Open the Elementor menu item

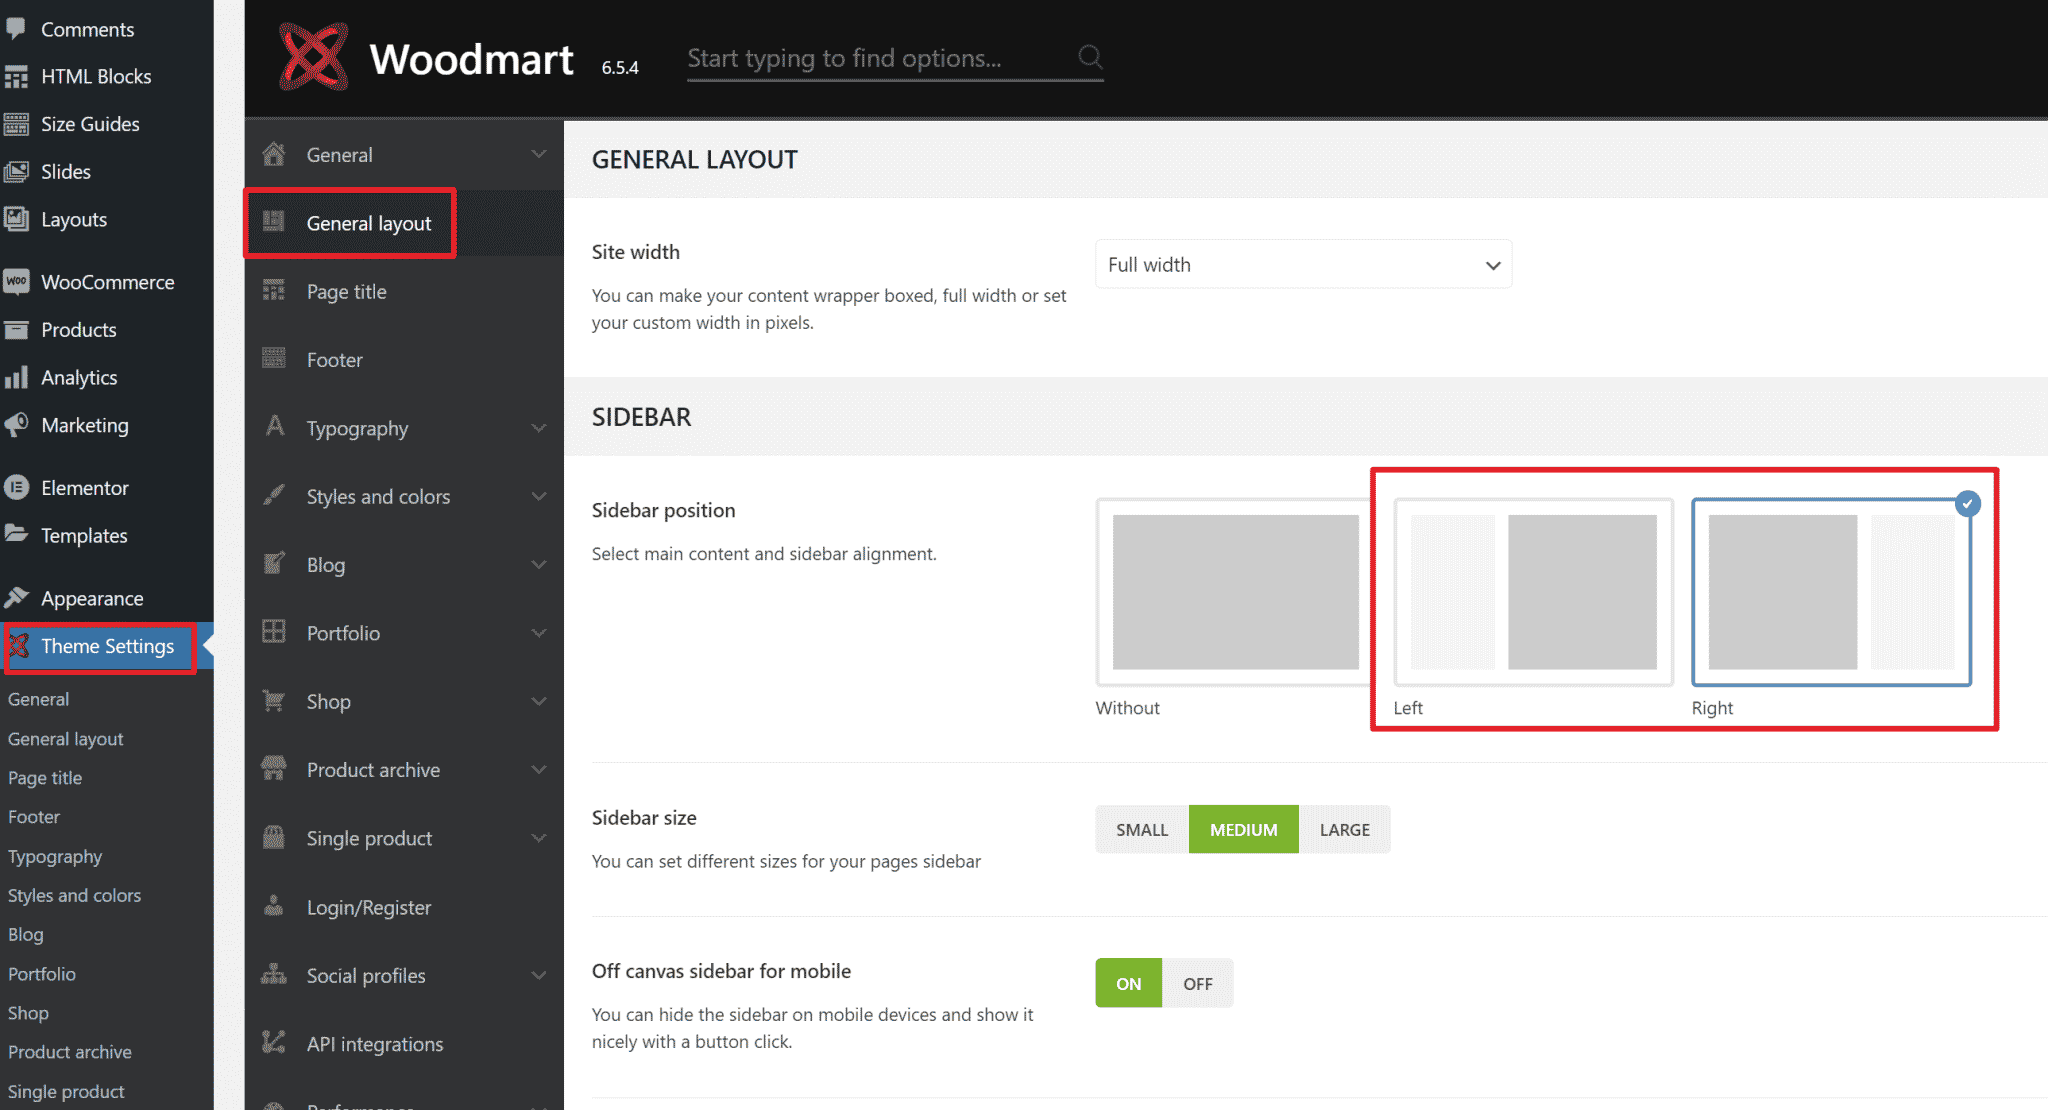pyautogui.click(x=107, y=488)
